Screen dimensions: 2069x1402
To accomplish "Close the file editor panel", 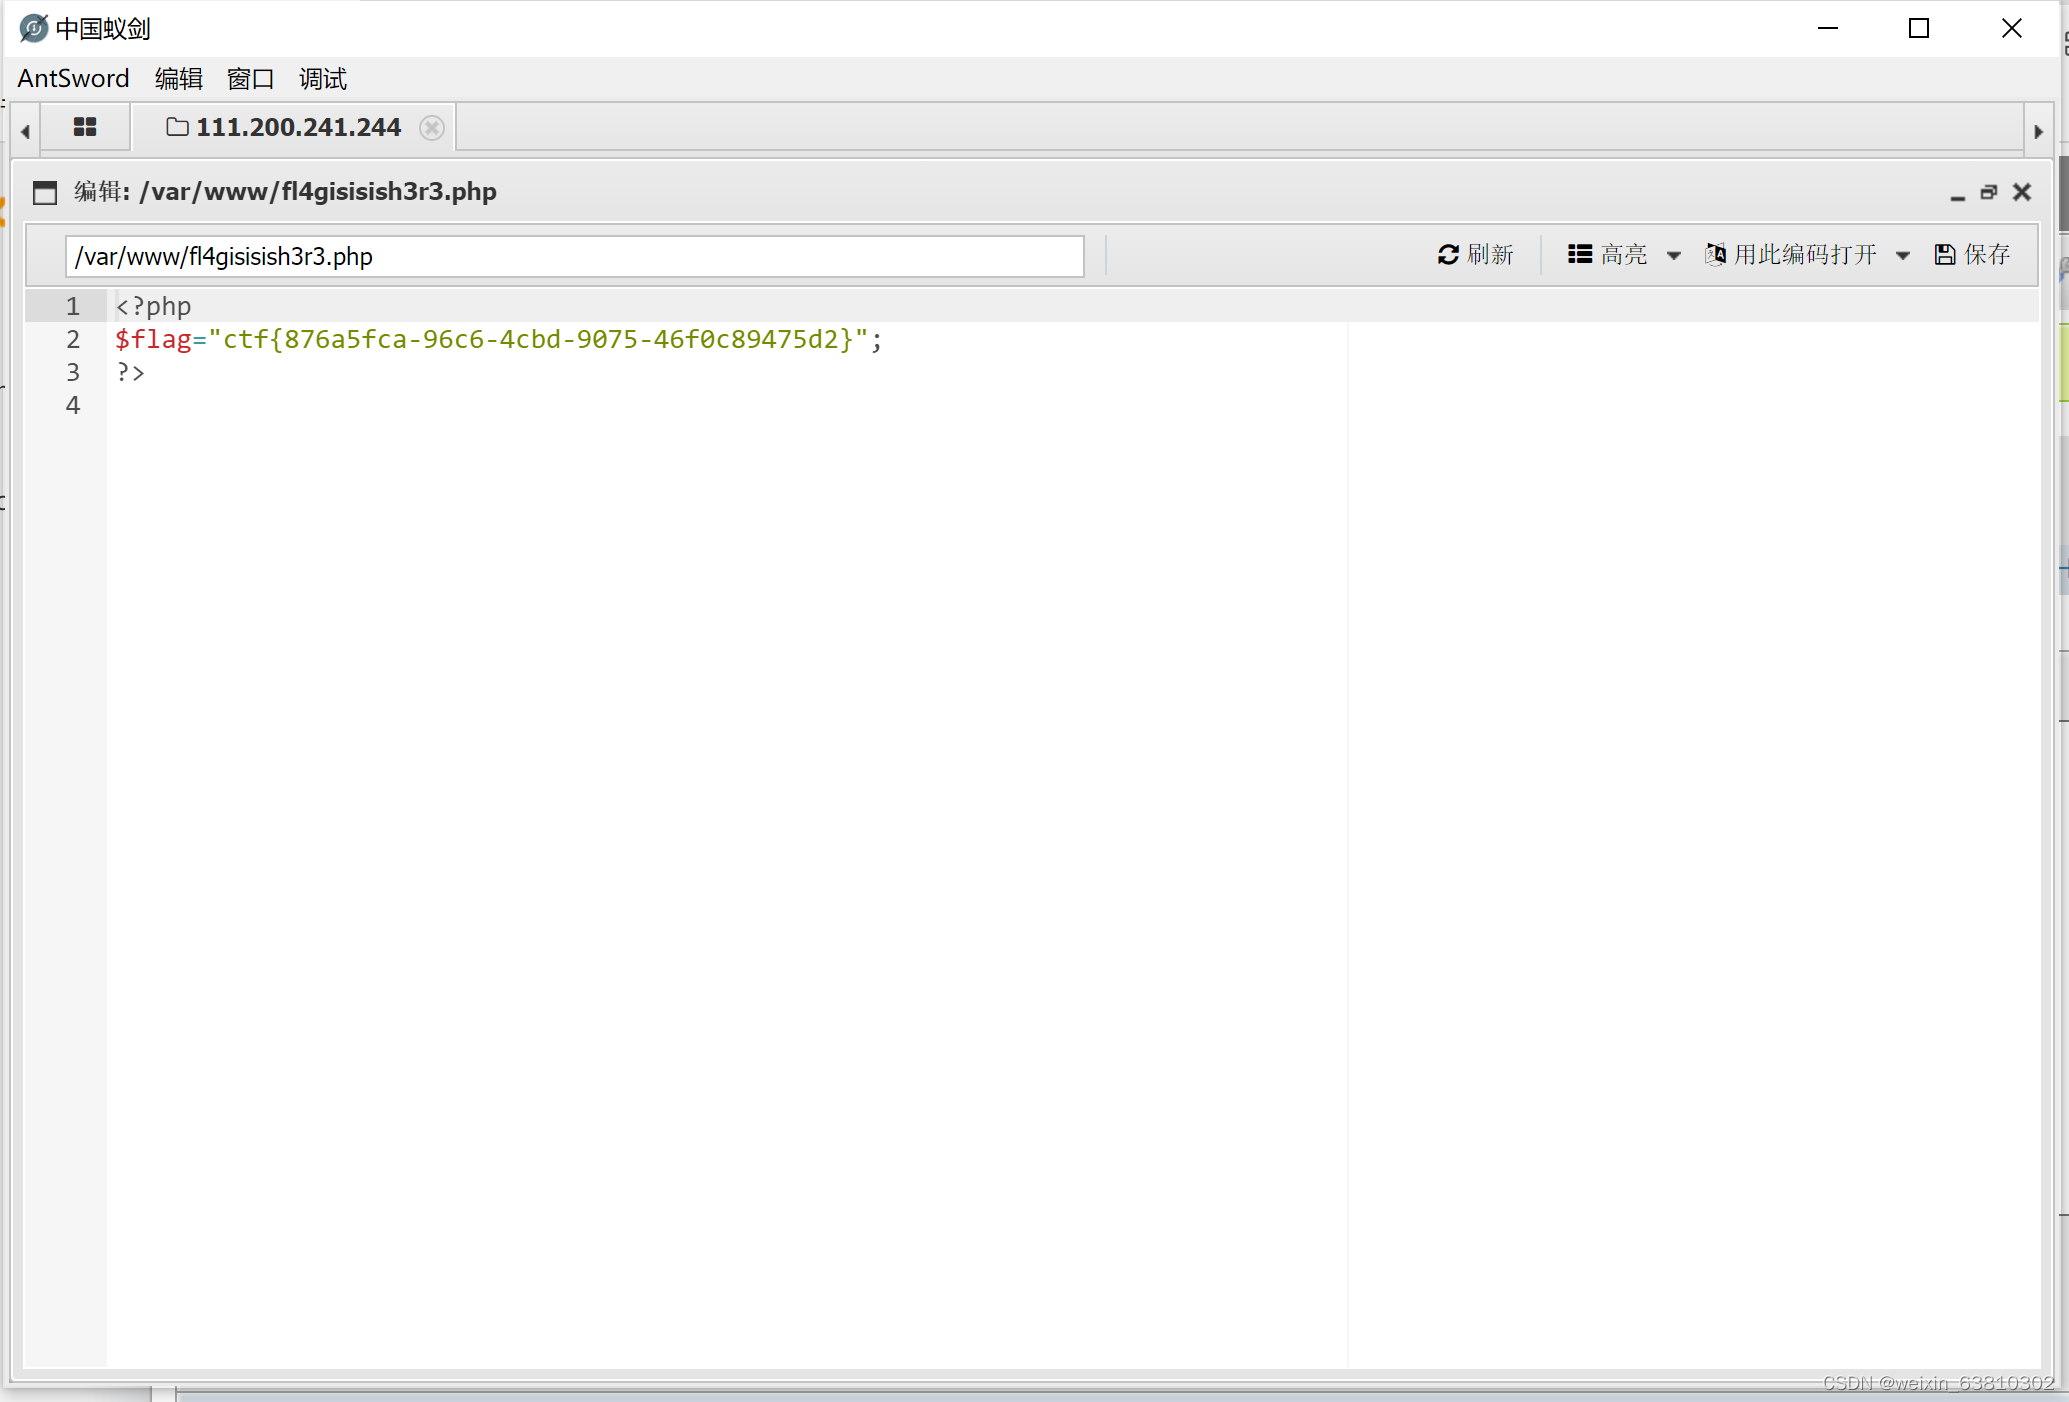I will (x=2022, y=192).
